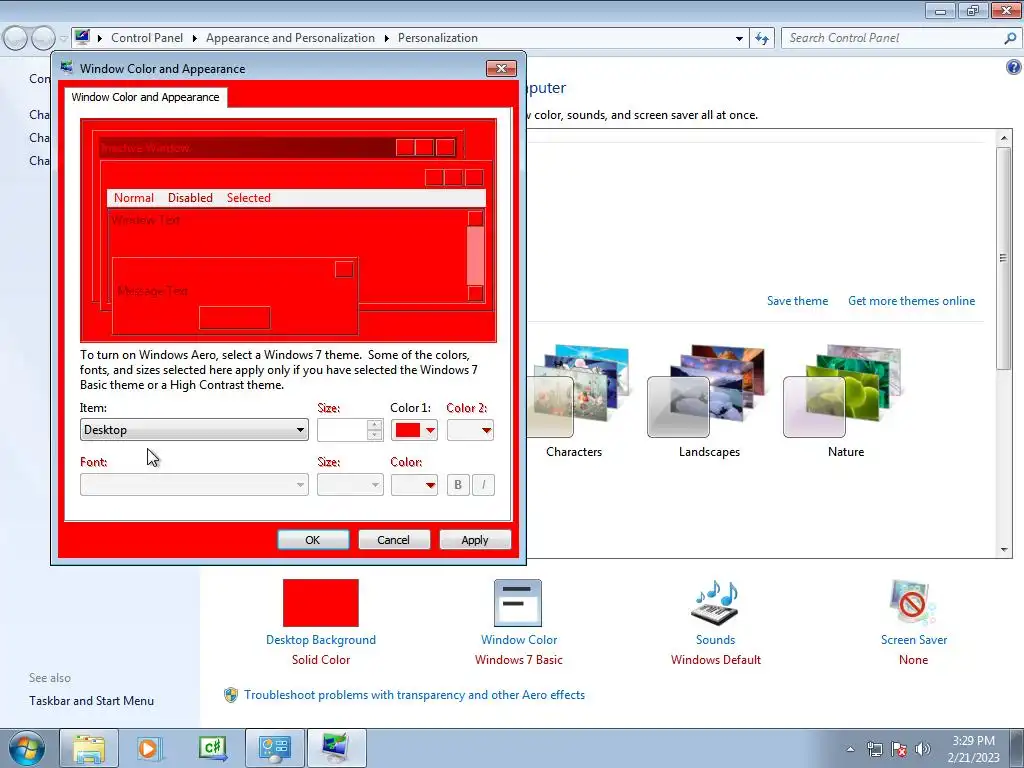Open the Sounds settings icon

pyautogui.click(x=715, y=603)
